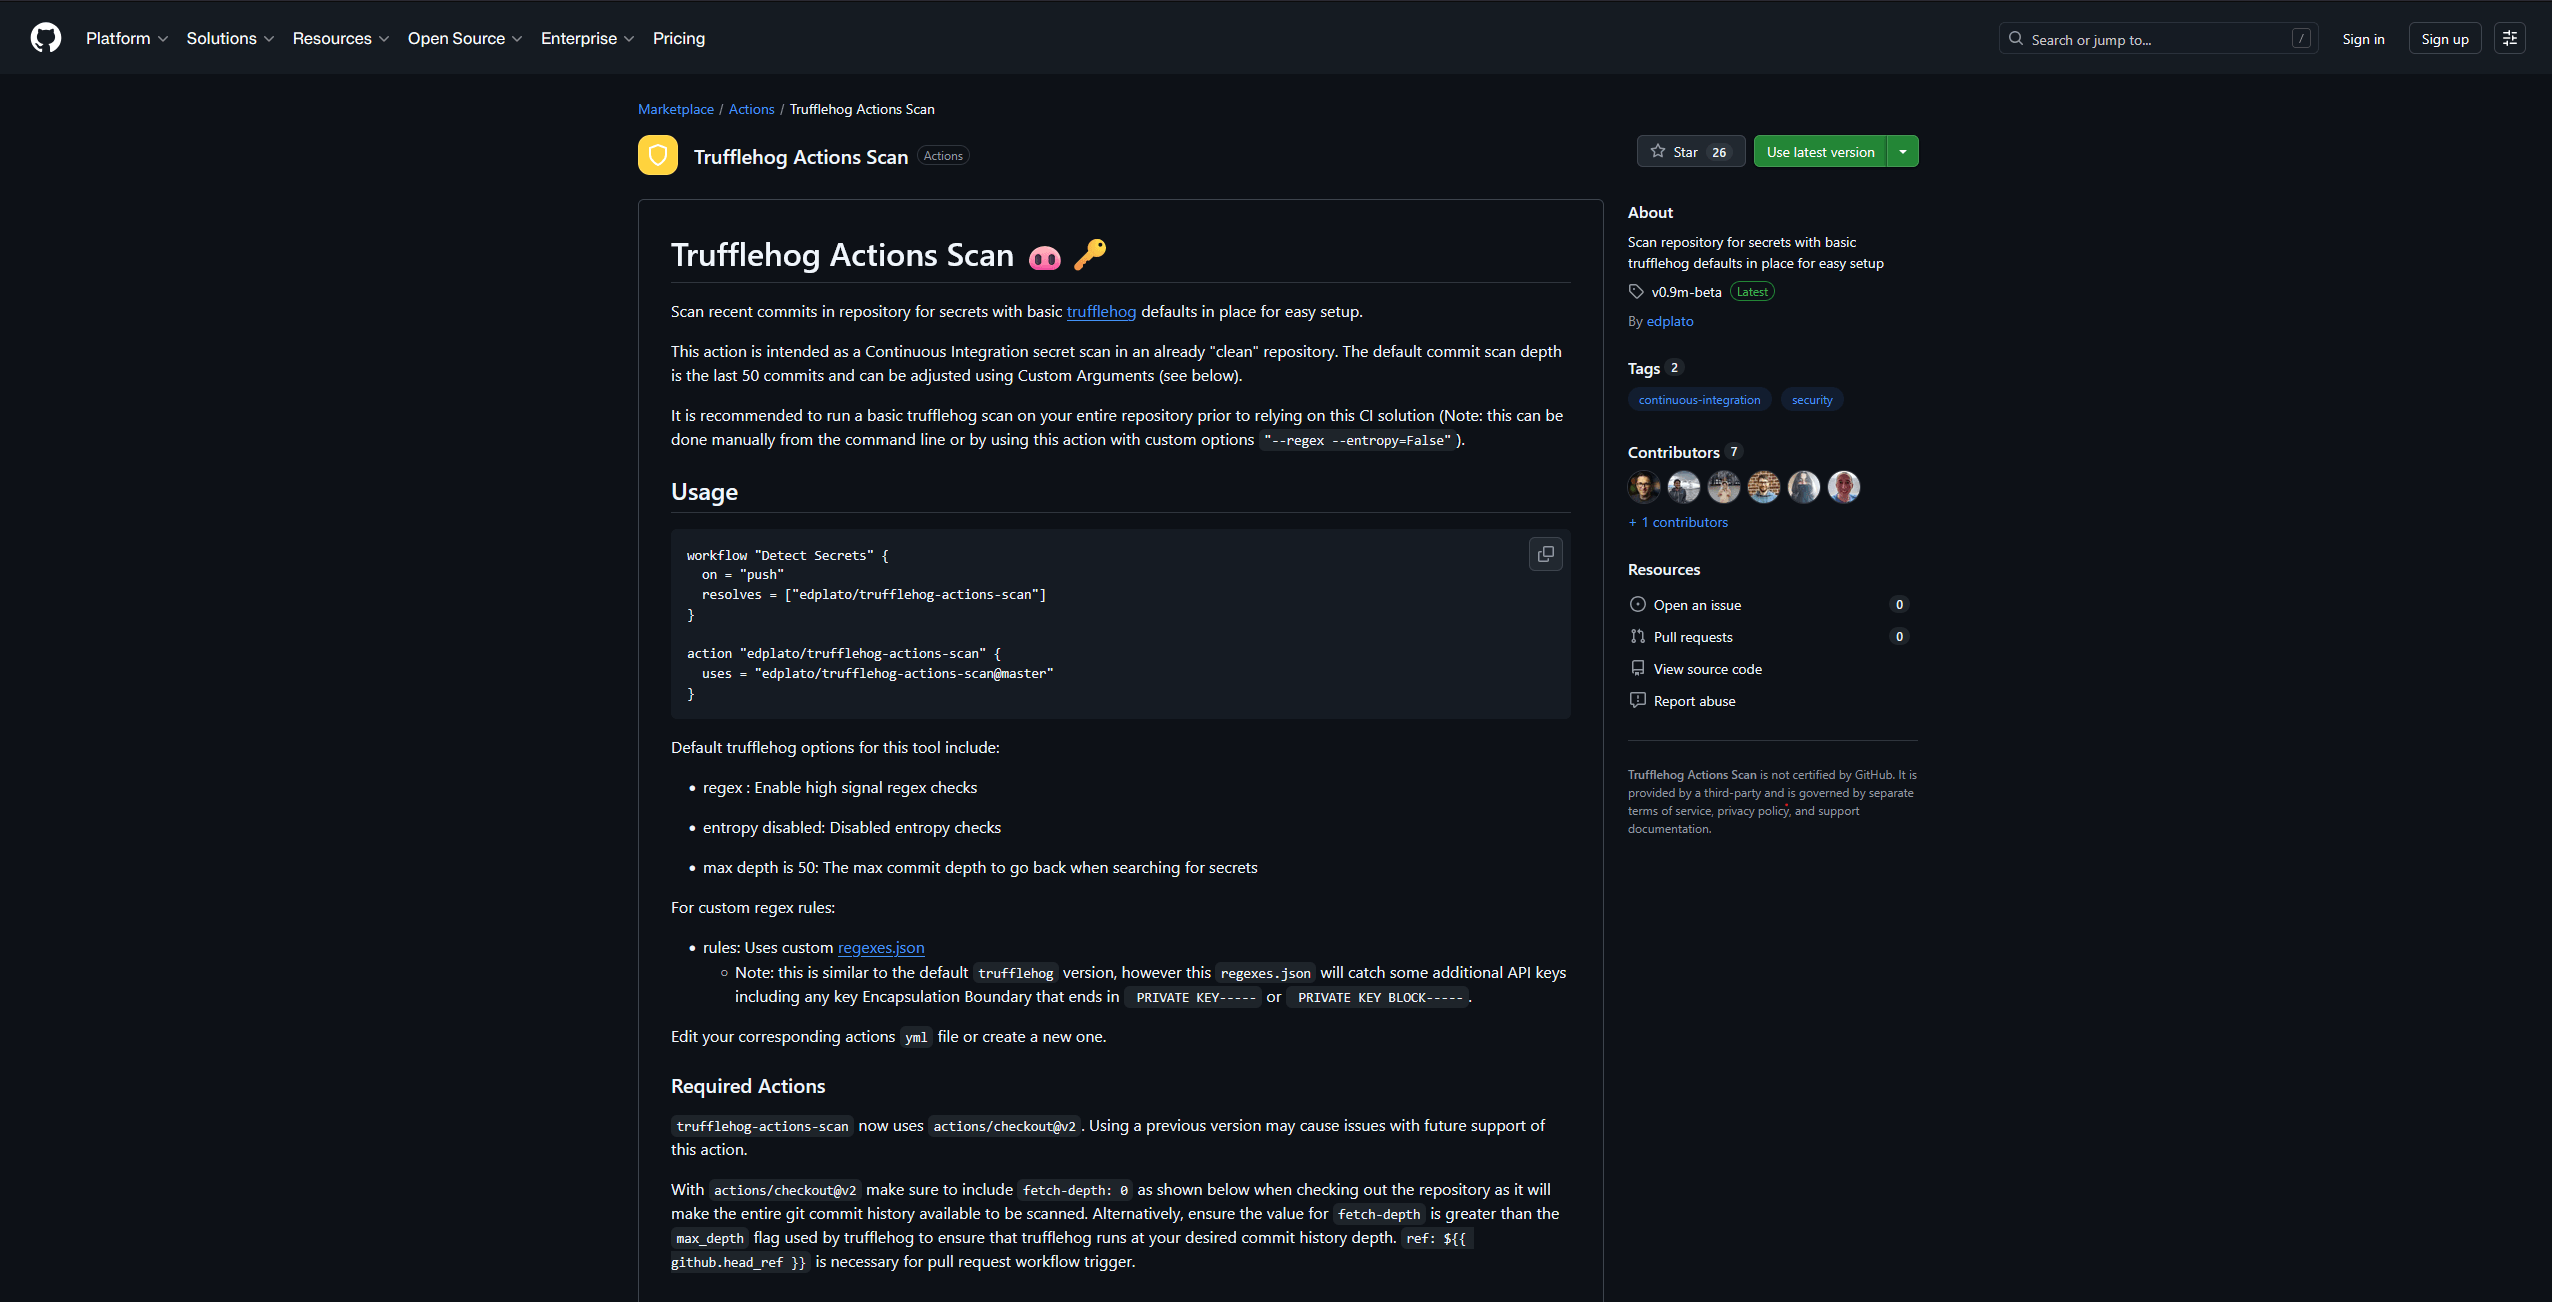Click Use latest version button

(1820, 151)
